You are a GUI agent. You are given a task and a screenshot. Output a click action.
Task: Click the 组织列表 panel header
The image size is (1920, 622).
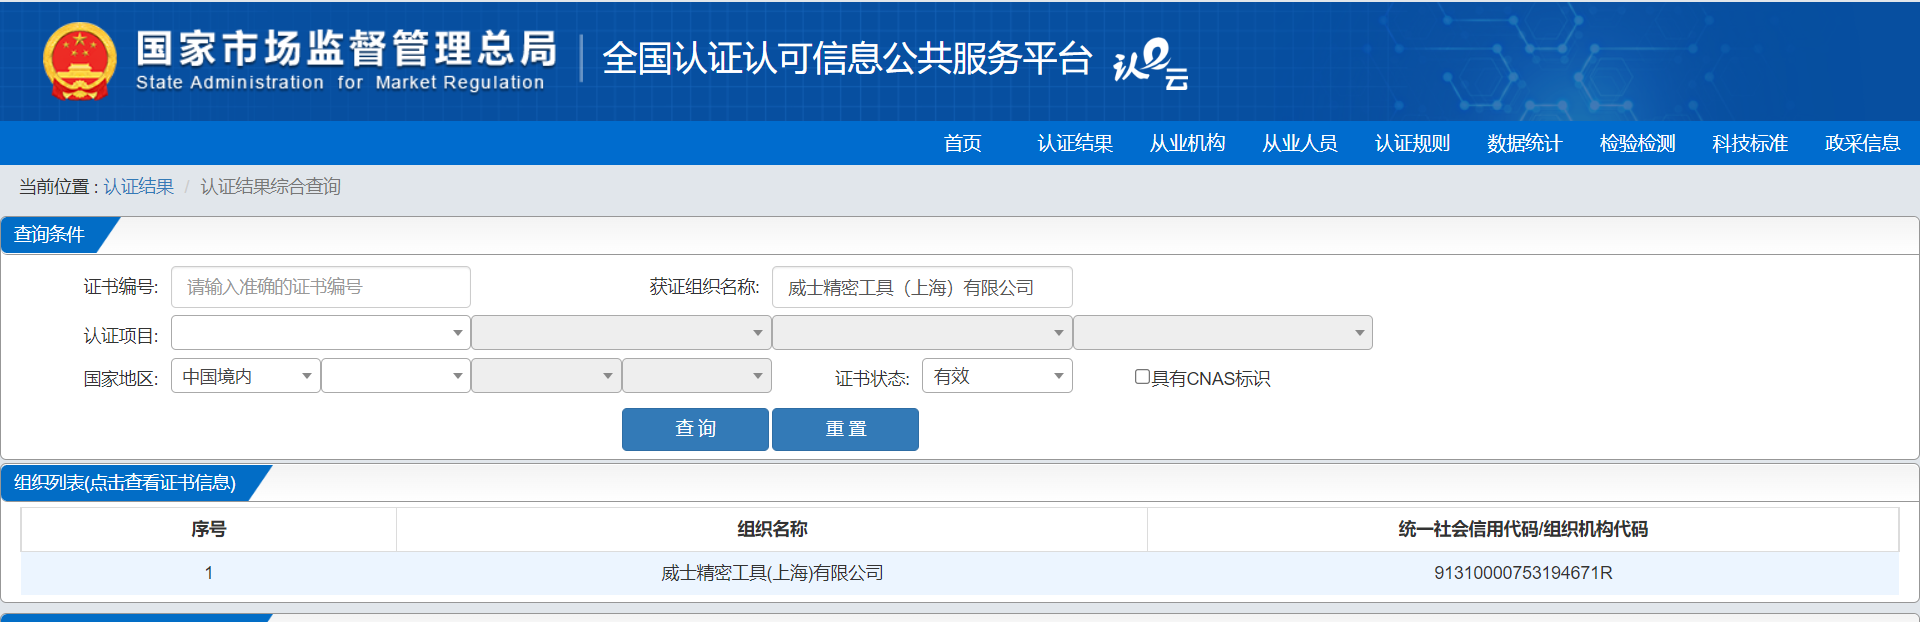[x=125, y=483]
